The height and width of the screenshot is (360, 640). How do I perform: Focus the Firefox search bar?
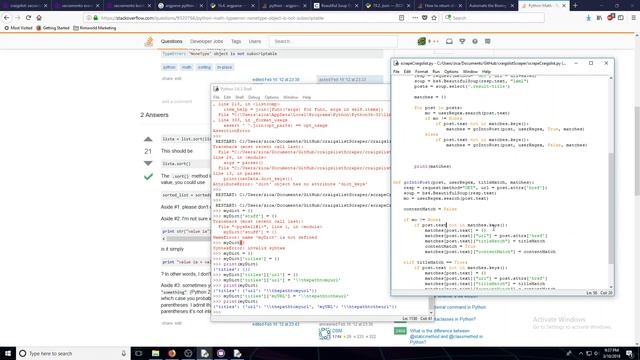pos(493,18)
